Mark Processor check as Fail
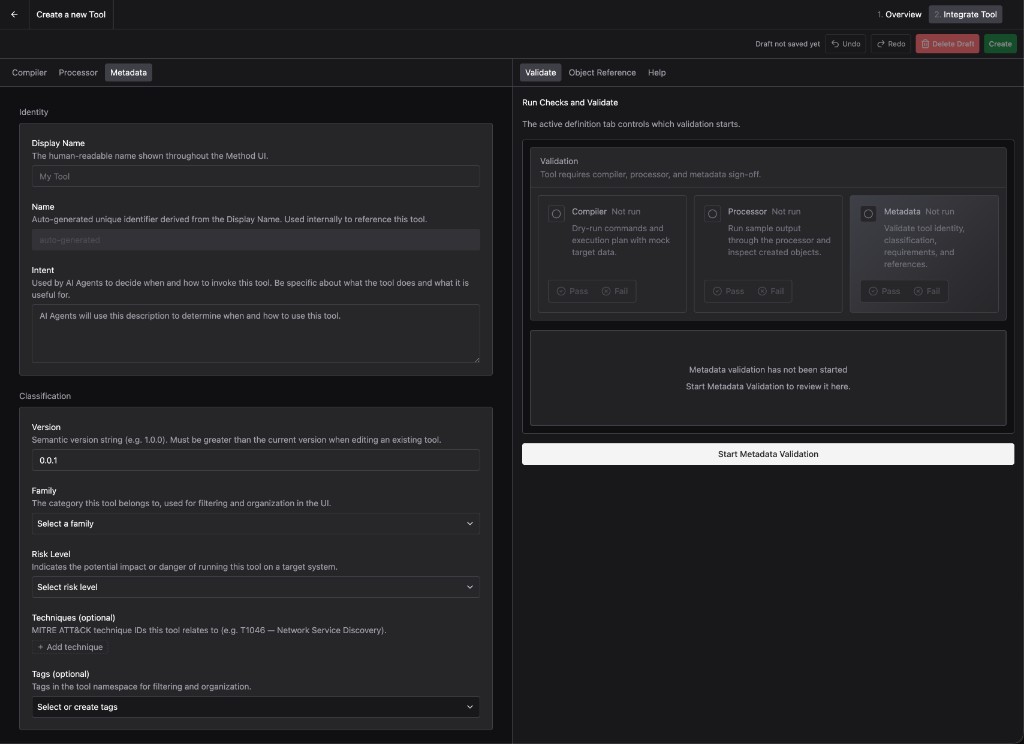 point(771,291)
